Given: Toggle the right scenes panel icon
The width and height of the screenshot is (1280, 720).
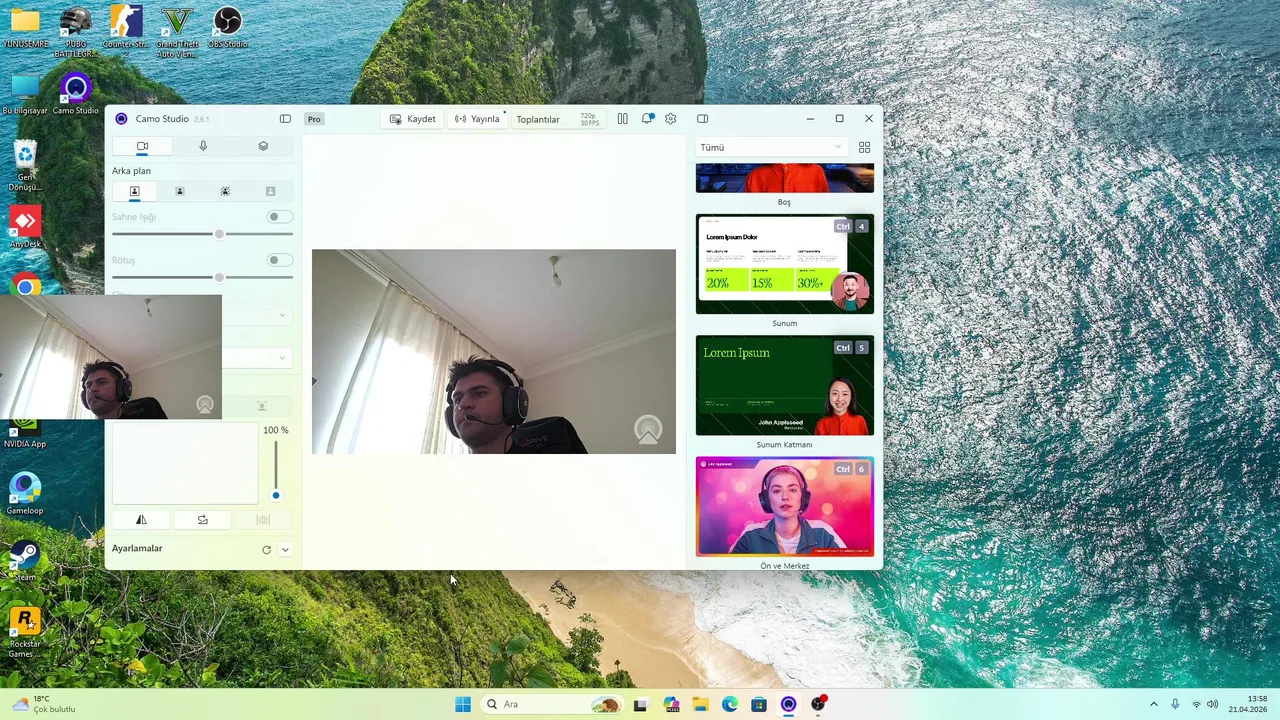Looking at the screenshot, I should click(x=703, y=119).
